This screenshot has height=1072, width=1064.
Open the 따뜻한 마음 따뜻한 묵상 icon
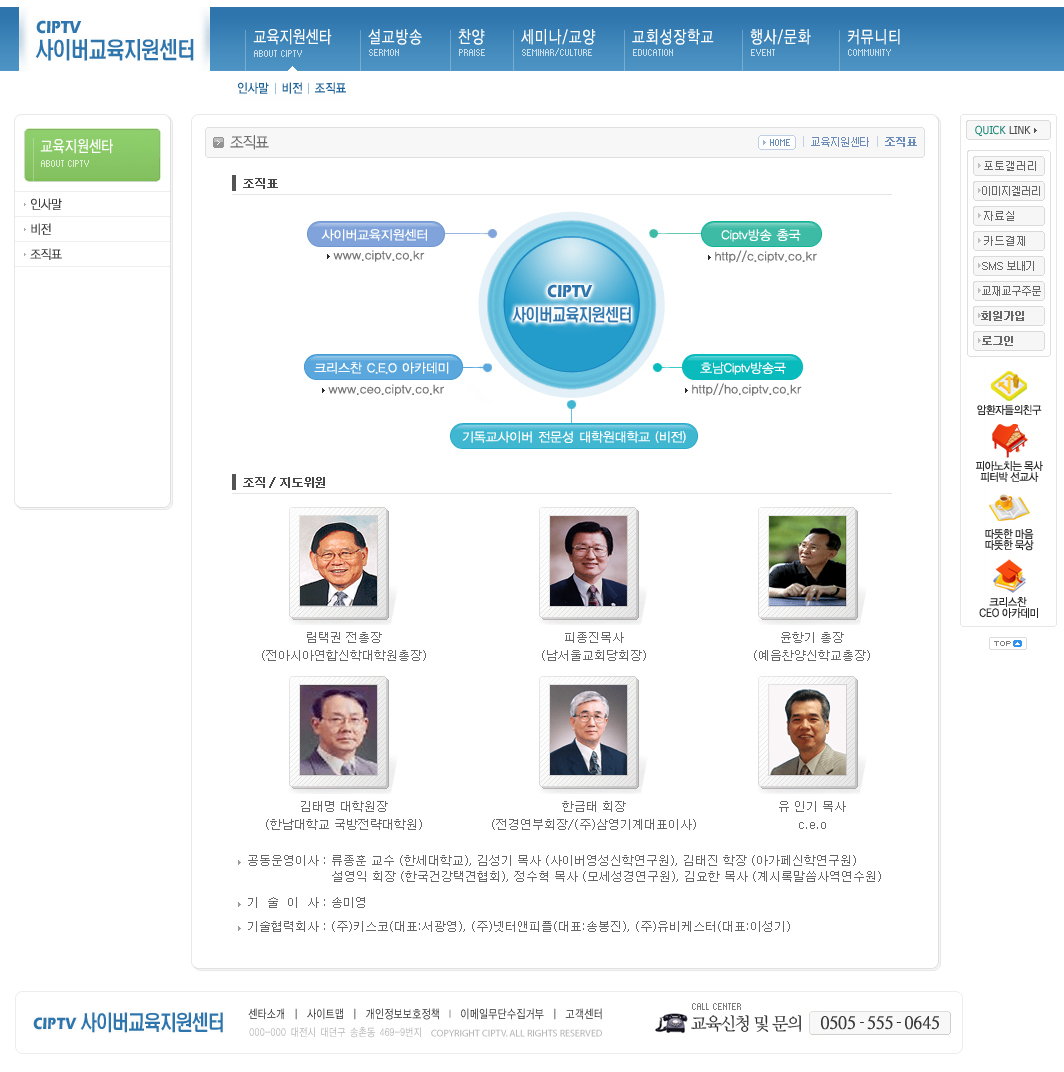point(1008,509)
